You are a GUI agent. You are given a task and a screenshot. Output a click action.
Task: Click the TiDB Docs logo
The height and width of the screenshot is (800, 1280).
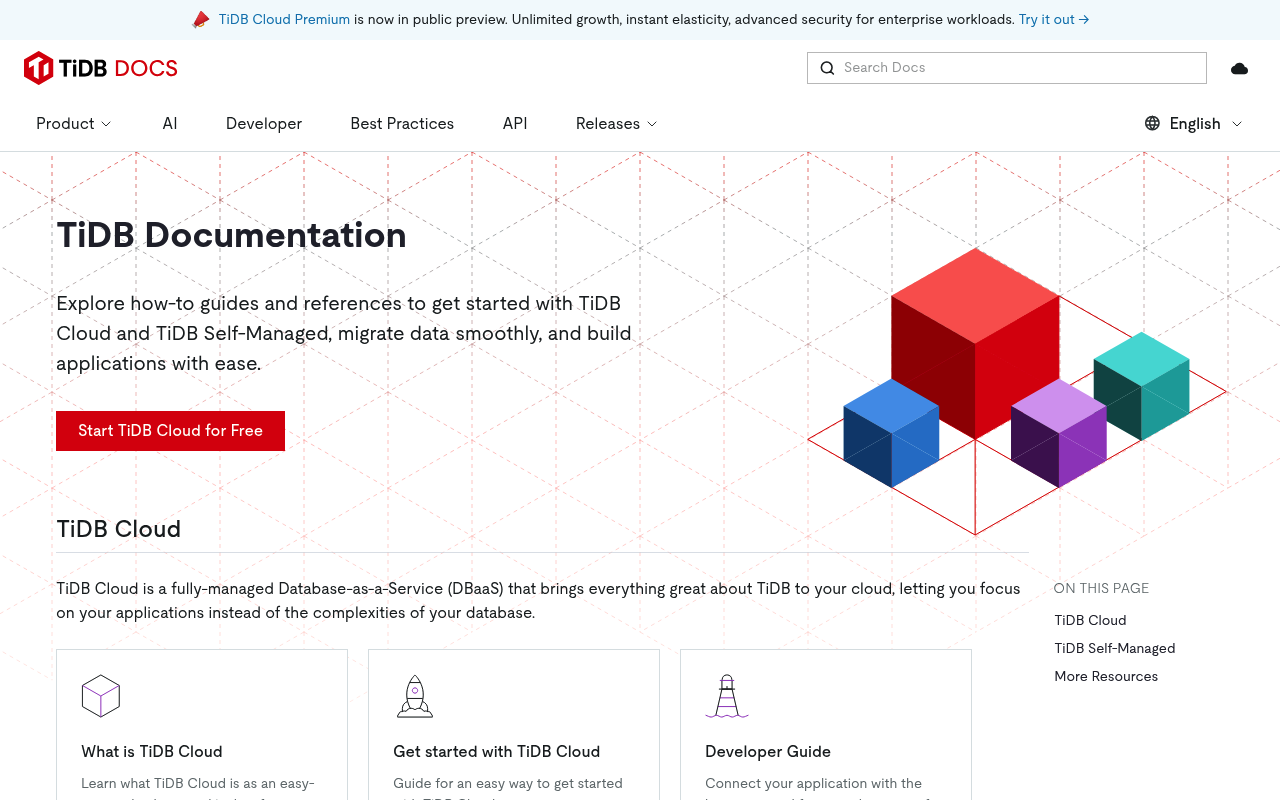click(101, 68)
